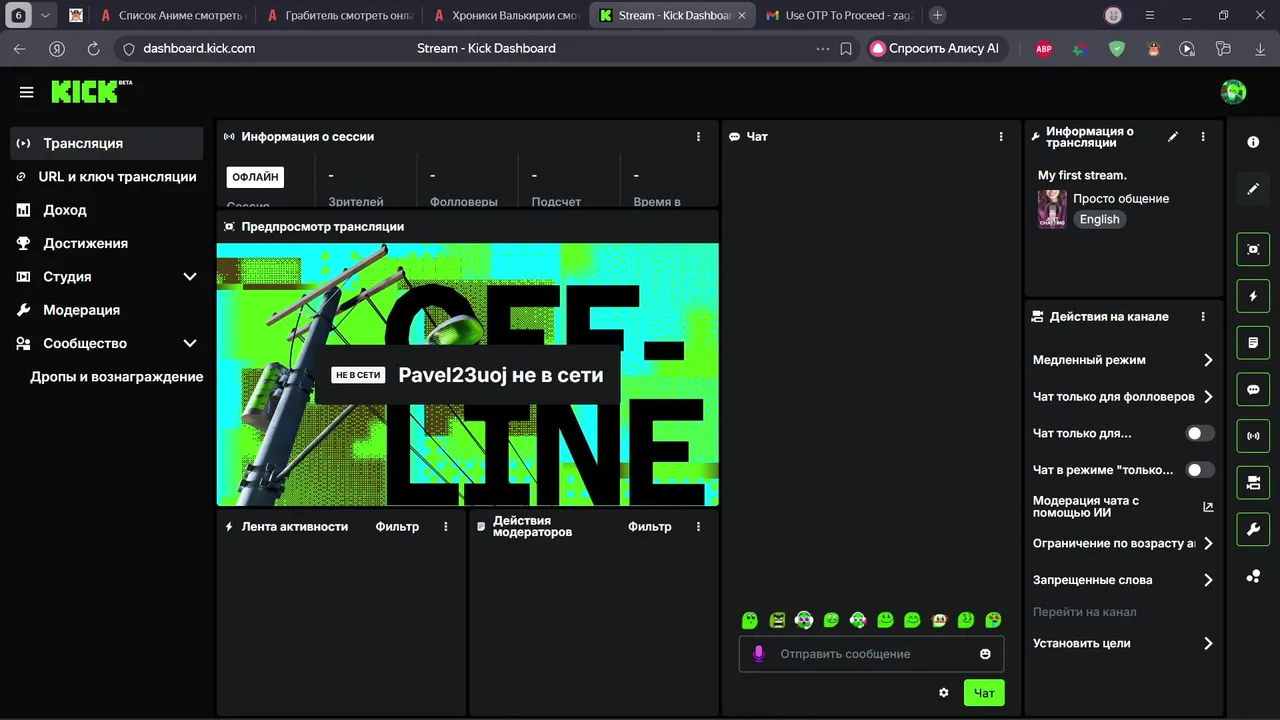Screen dimensions: 1280x720
Task: Open browser tab list dropdown arrow
Action: (45, 15)
